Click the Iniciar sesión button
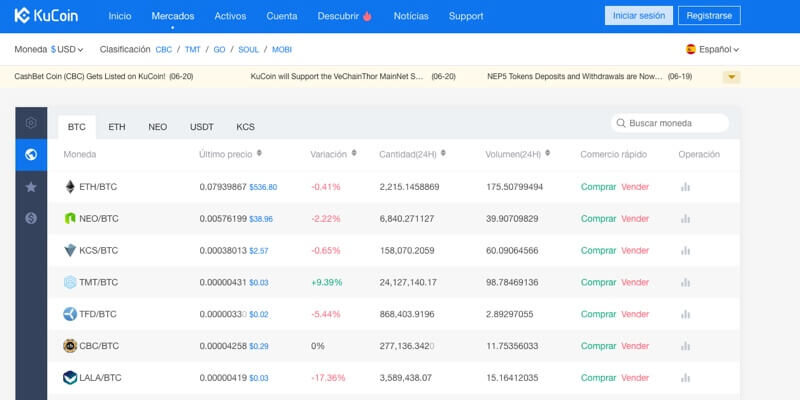The height and width of the screenshot is (400, 800). tap(639, 16)
